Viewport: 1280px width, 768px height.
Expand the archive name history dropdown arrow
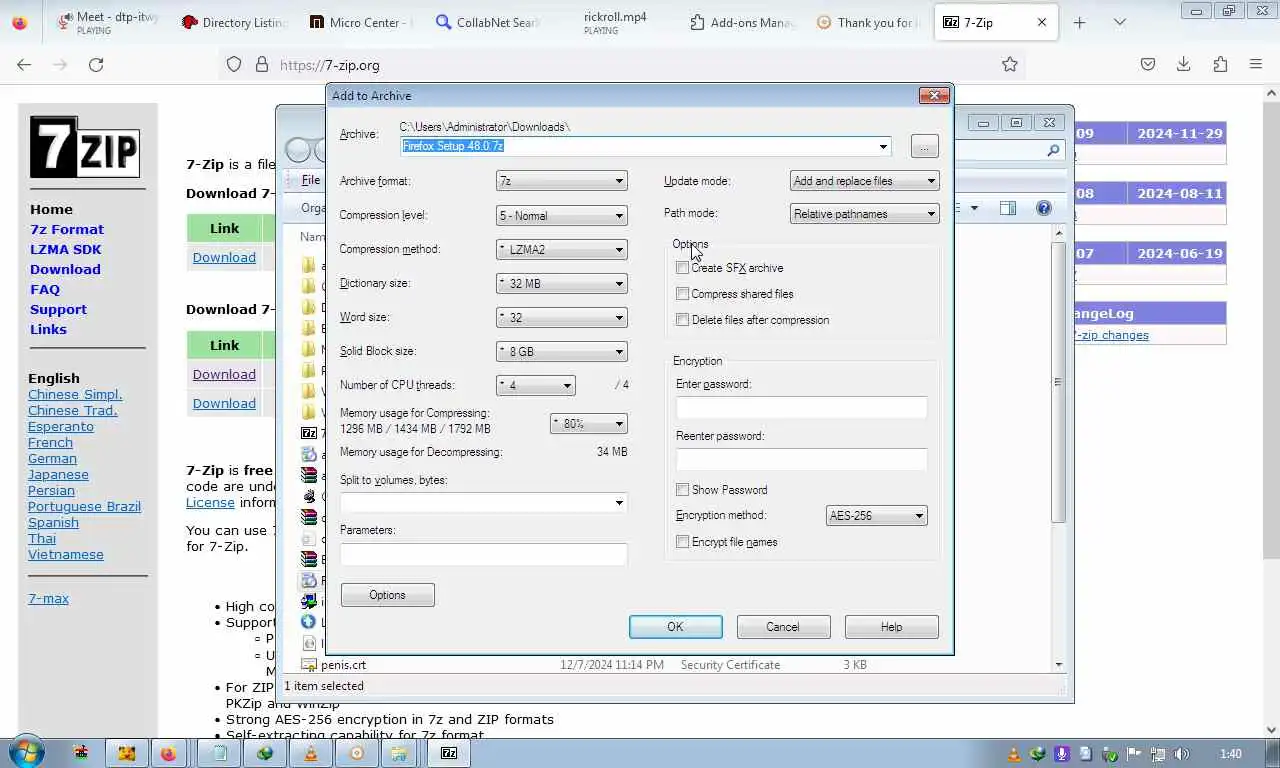pyautogui.click(x=883, y=146)
